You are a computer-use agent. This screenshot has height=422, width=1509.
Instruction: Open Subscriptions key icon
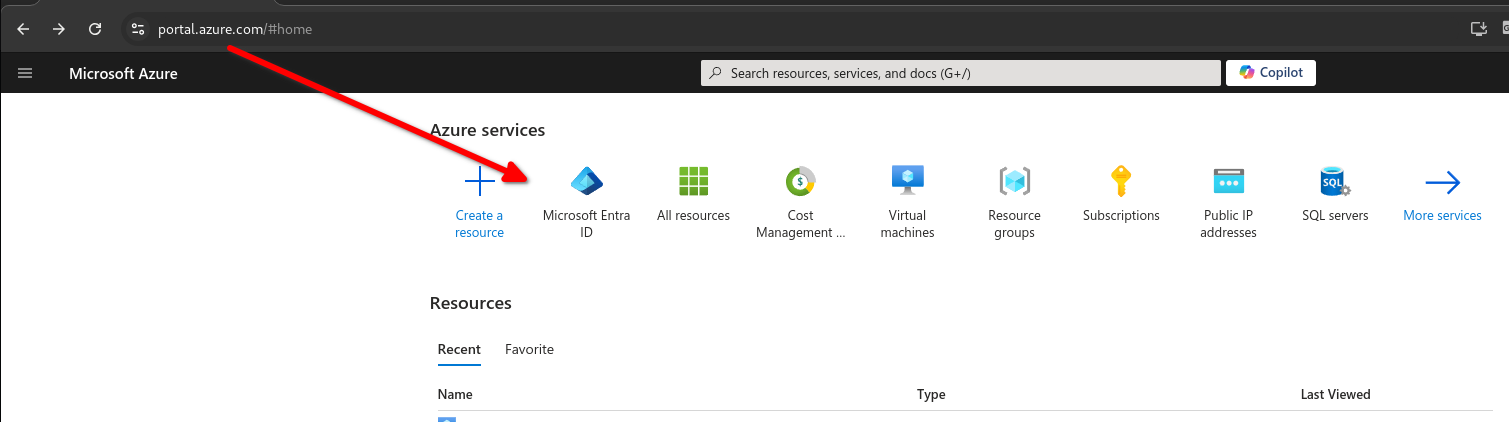pyautogui.click(x=1121, y=181)
